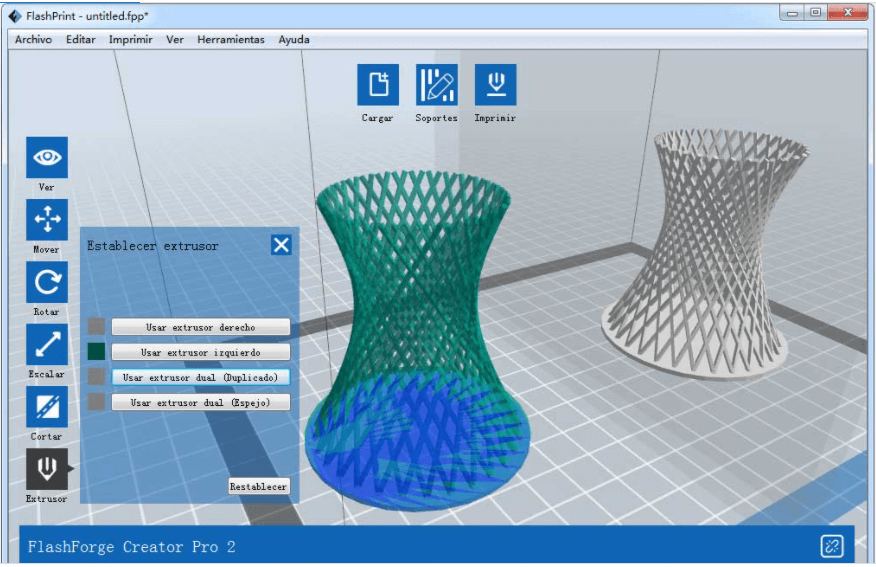Select the Cortar cut tool
876x567 pixels.
tap(47, 407)
